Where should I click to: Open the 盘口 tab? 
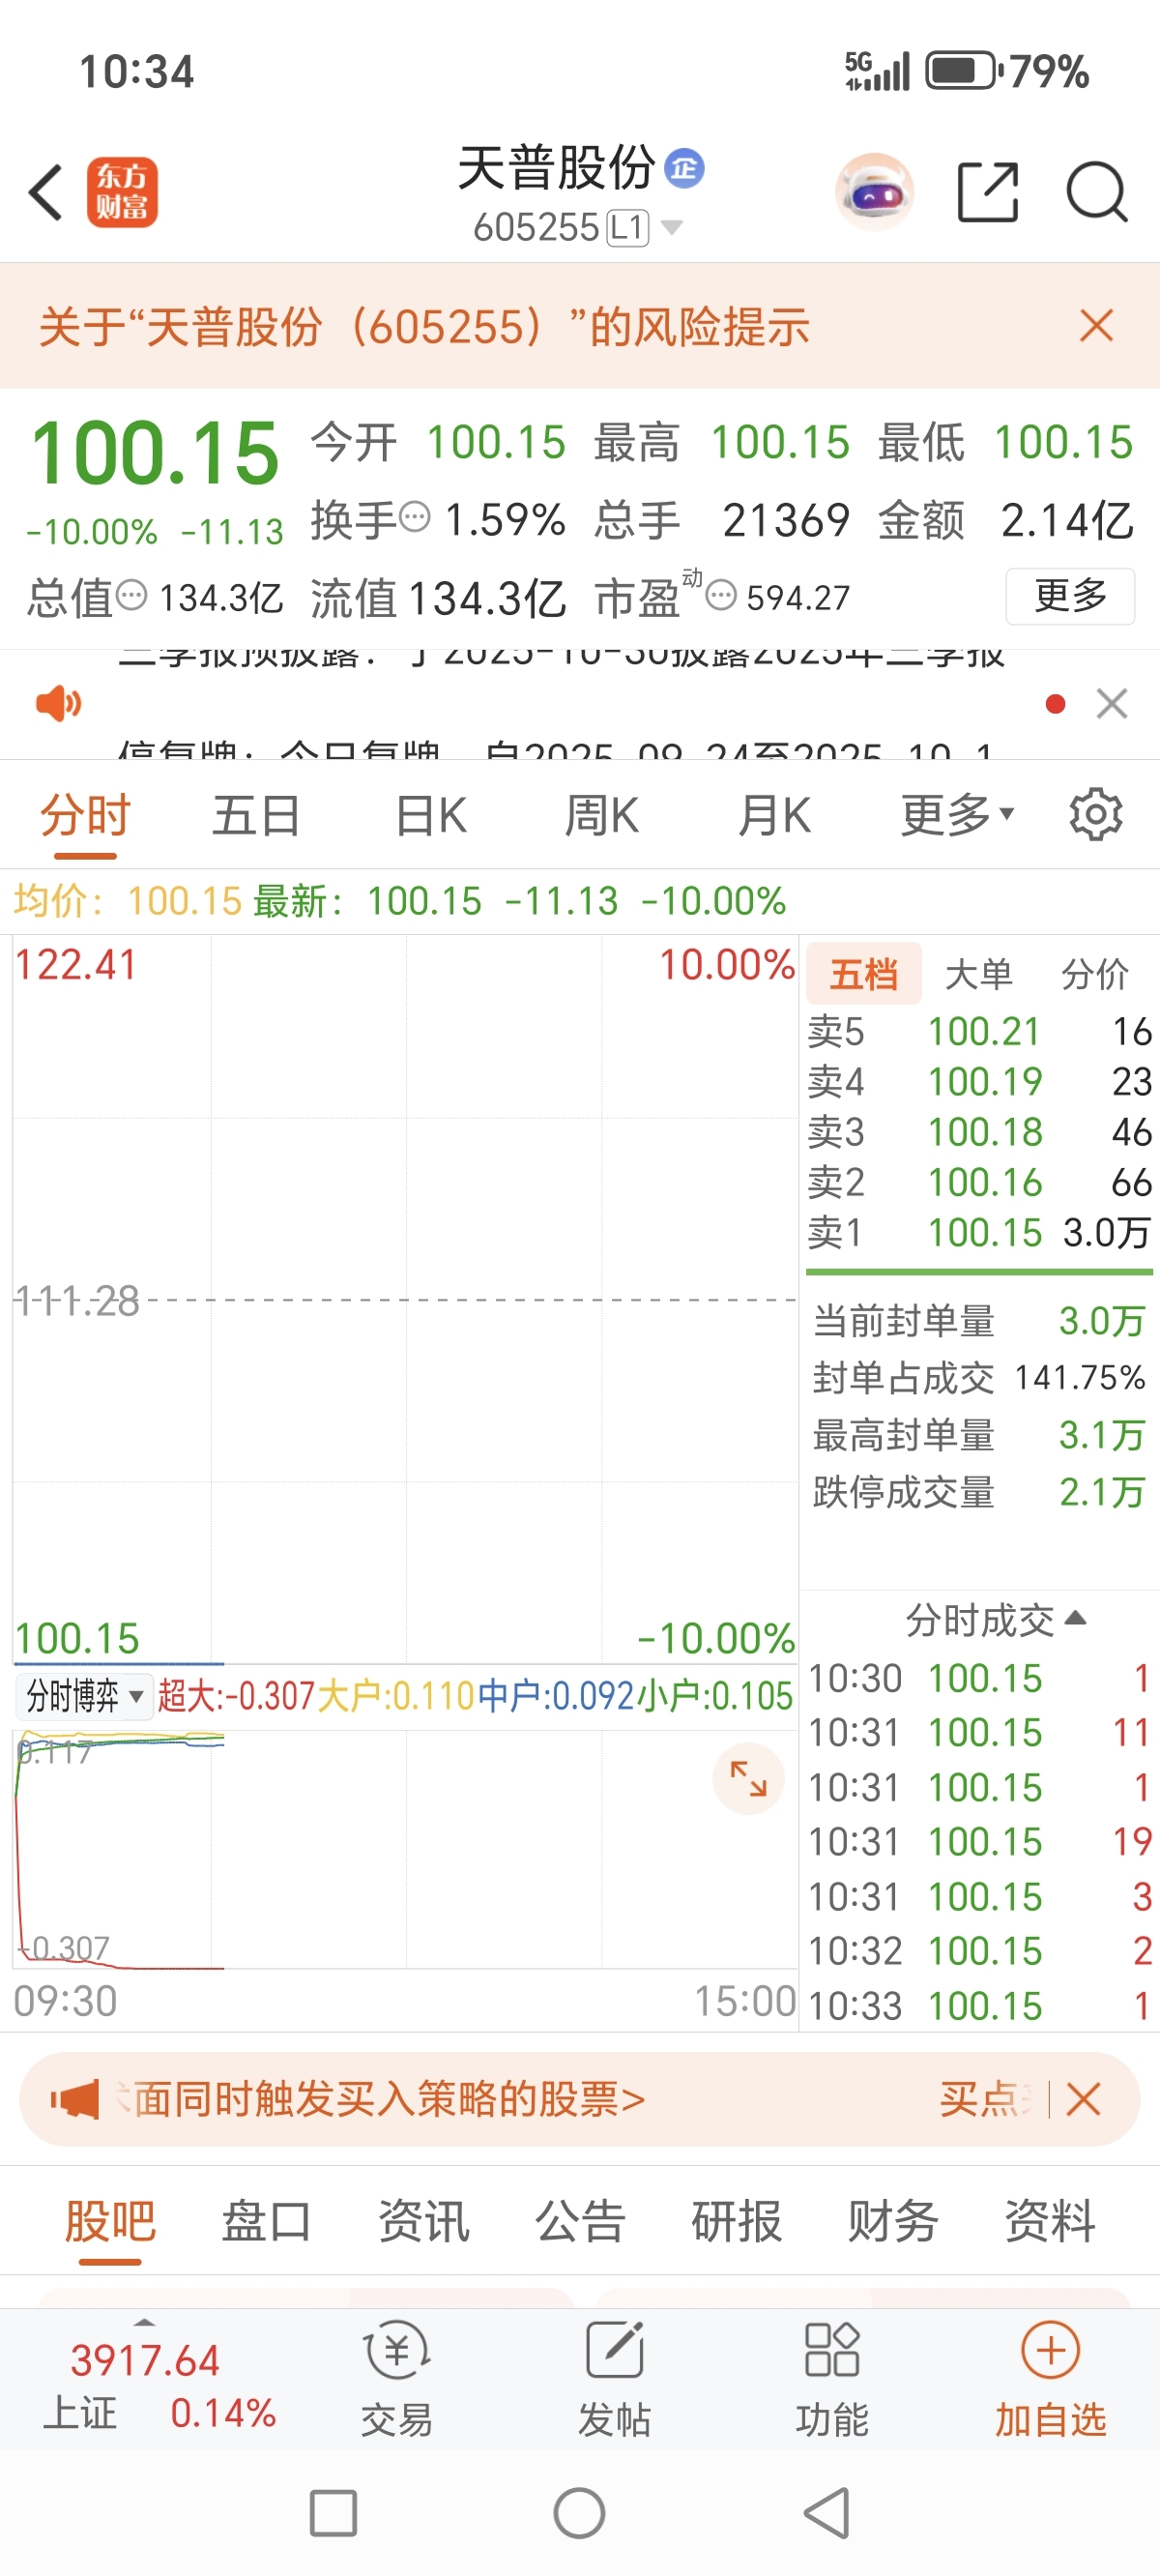[266, 2222]
